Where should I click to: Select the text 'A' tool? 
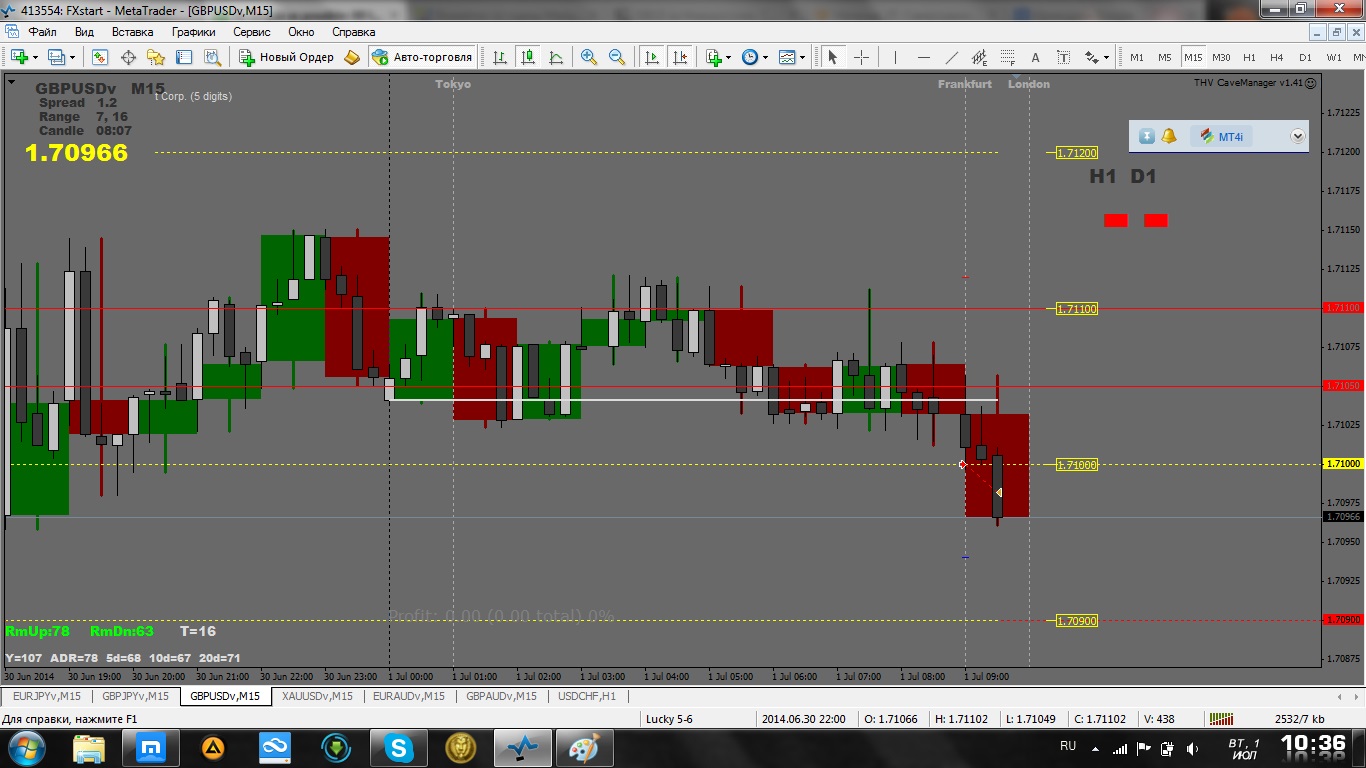[x=1035, y=57]
